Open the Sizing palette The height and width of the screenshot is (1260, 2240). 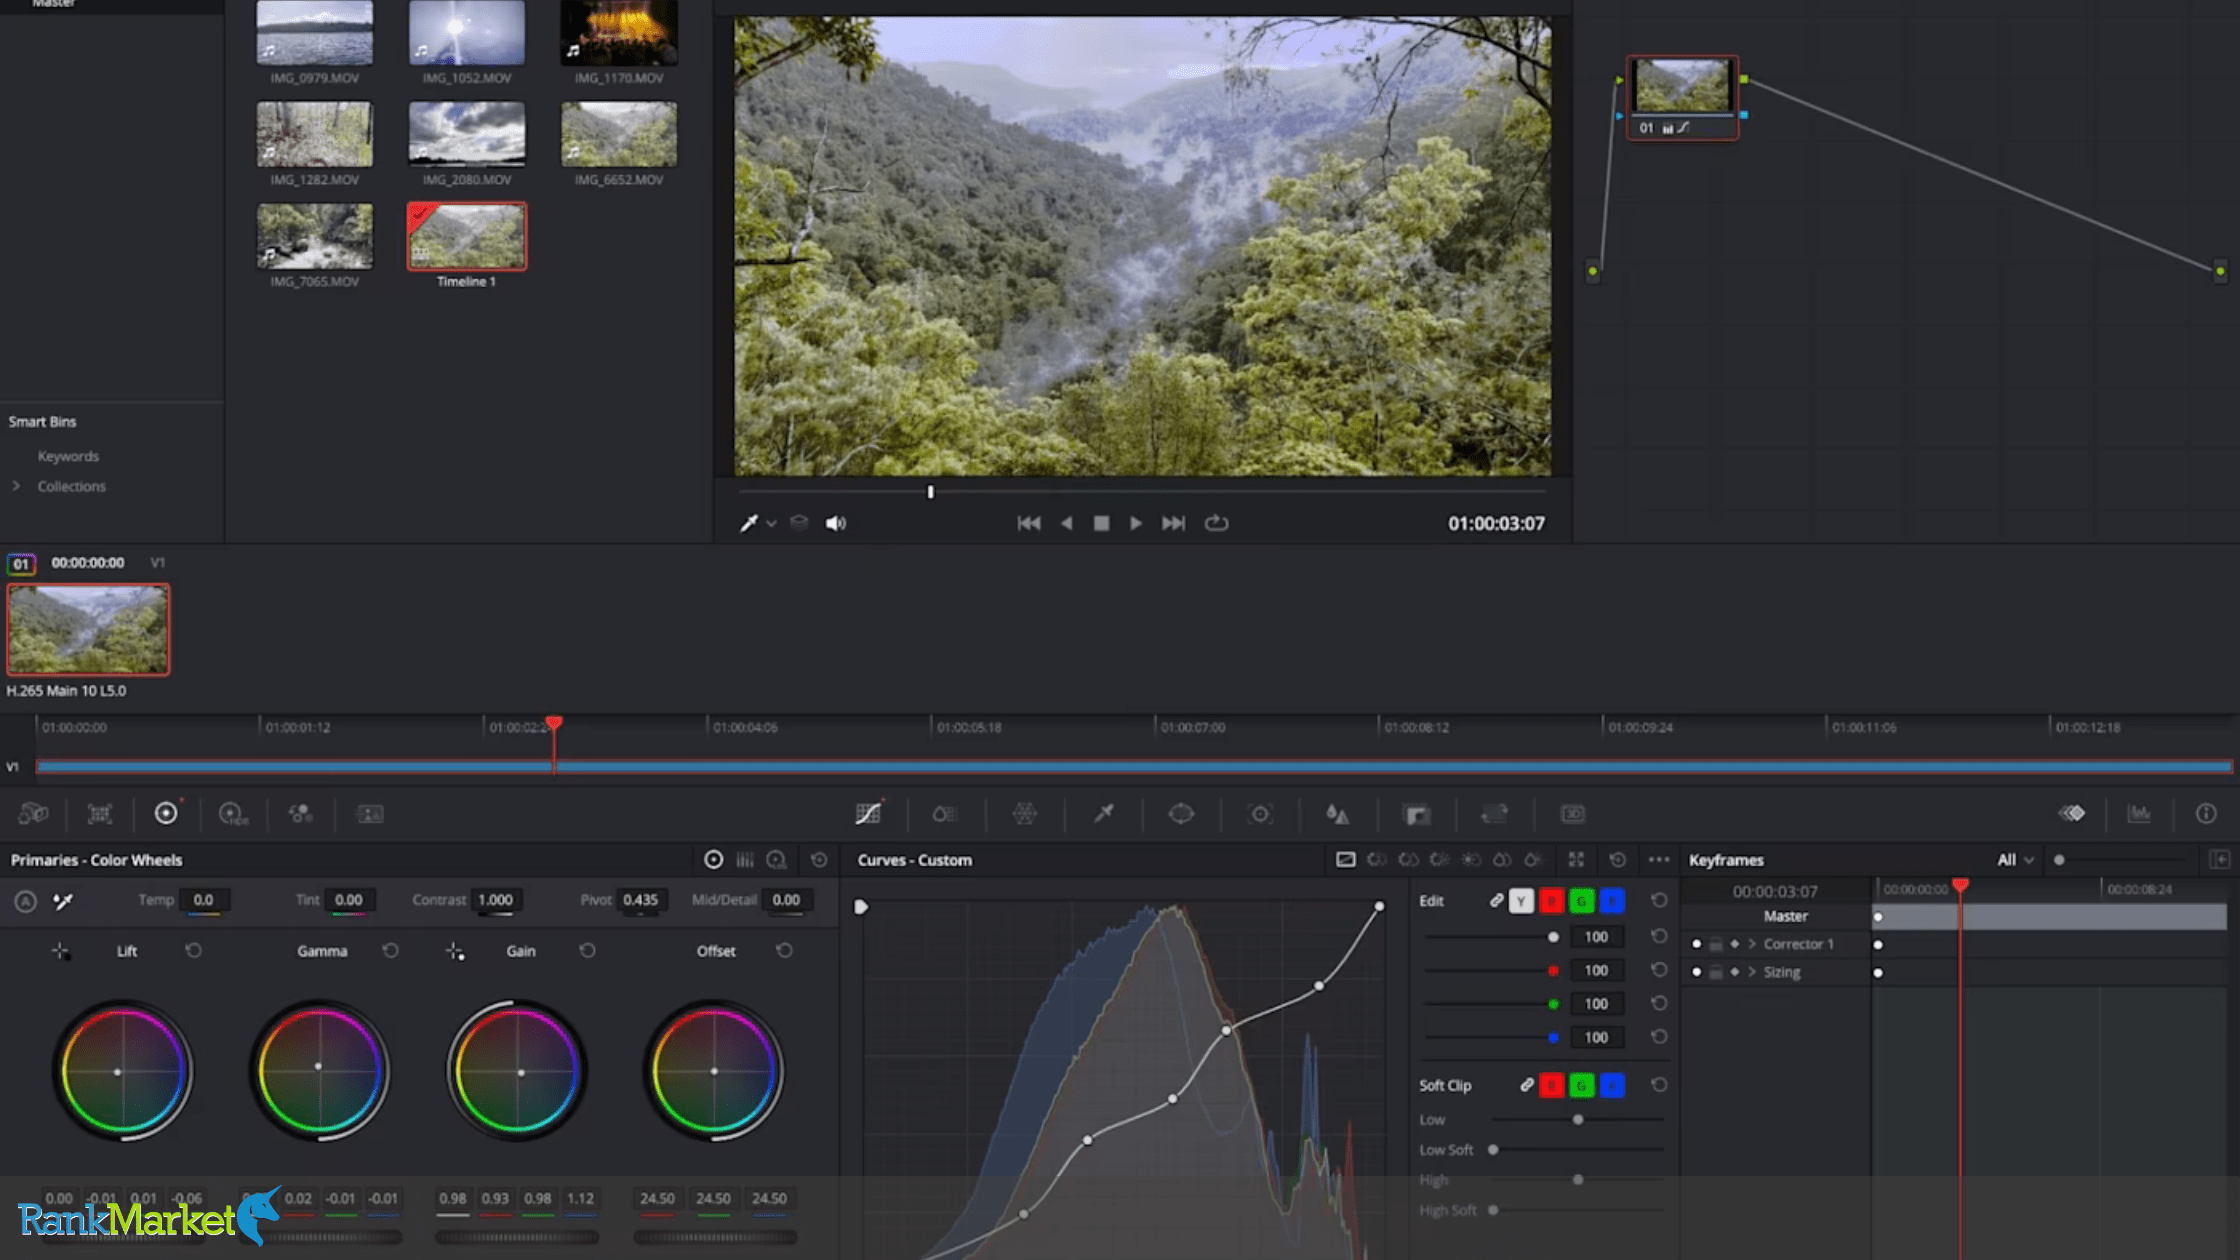1494,814
